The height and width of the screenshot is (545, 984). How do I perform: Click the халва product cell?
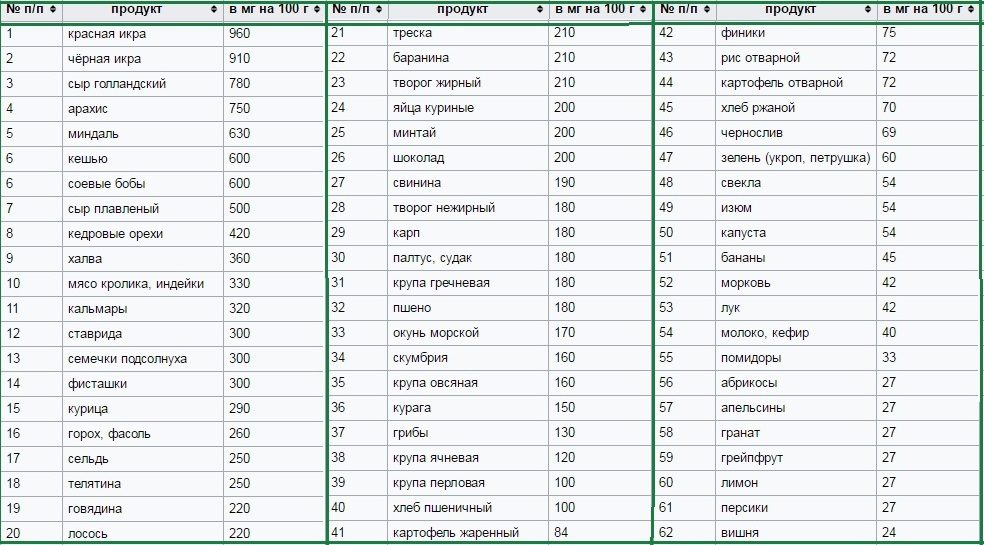pos(143,259)
